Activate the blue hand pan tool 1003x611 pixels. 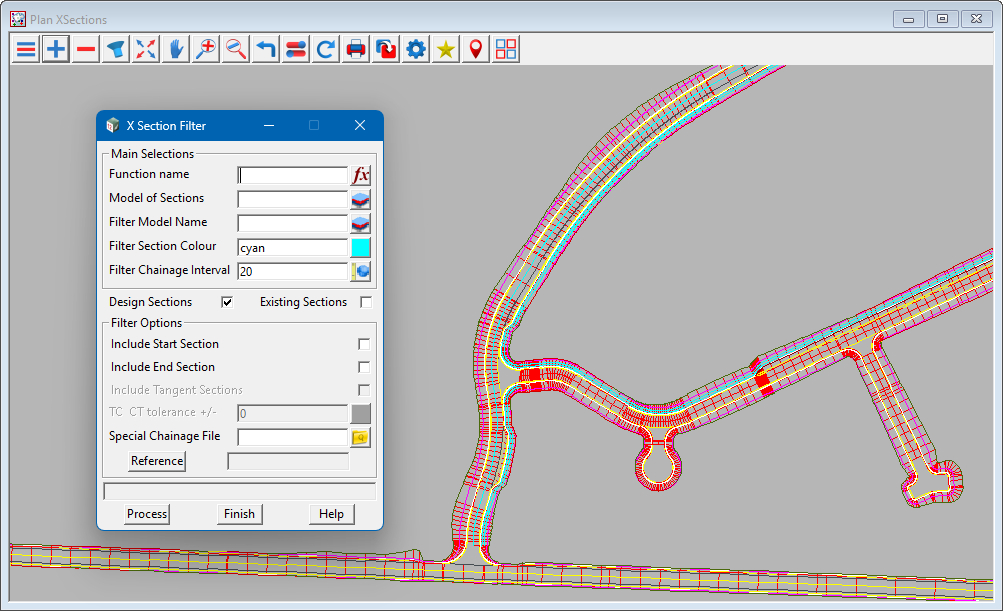(x=176, y=49)
